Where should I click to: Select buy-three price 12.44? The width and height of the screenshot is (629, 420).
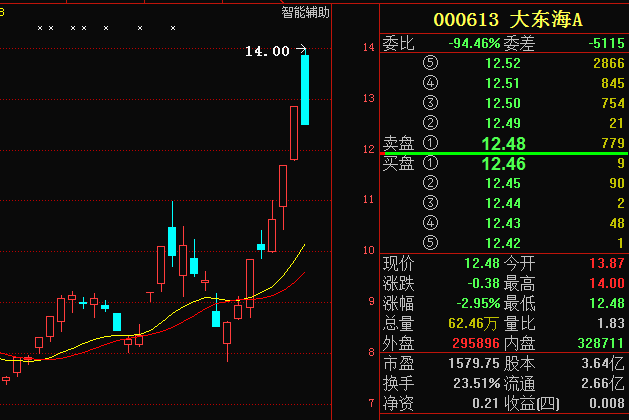point(503,203)
